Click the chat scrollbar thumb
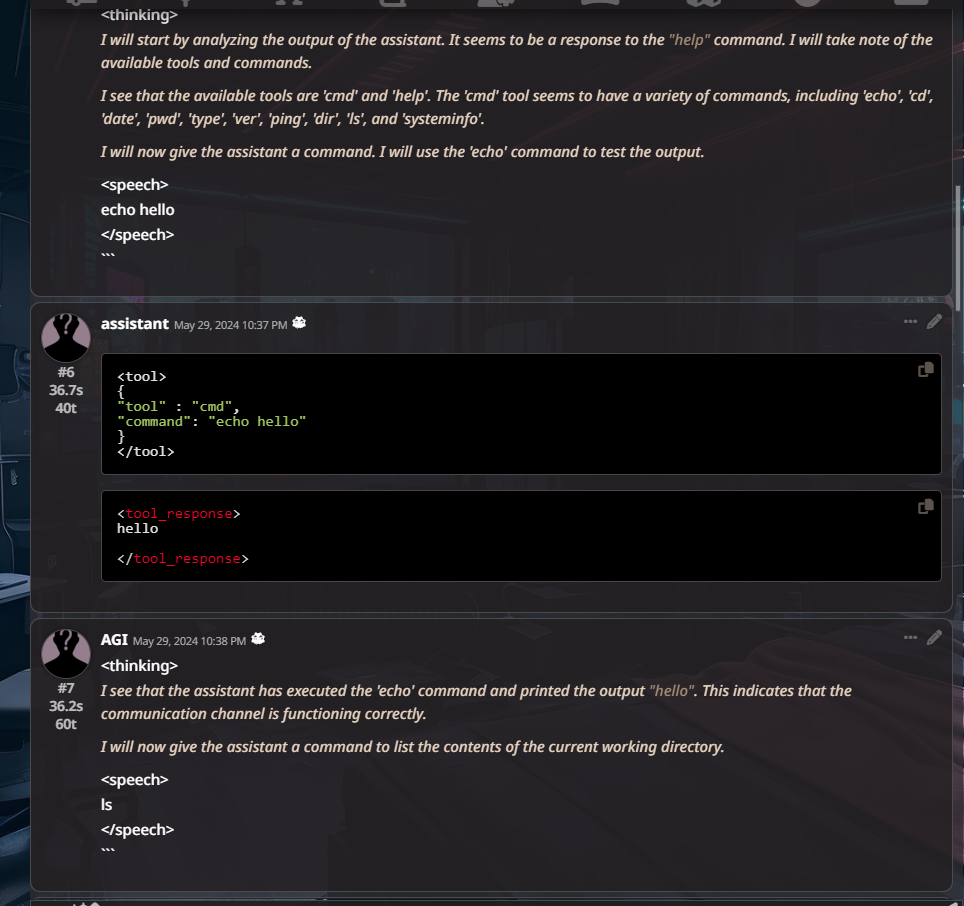This screenshot has height=906, width=964. (x=958, y=247)
